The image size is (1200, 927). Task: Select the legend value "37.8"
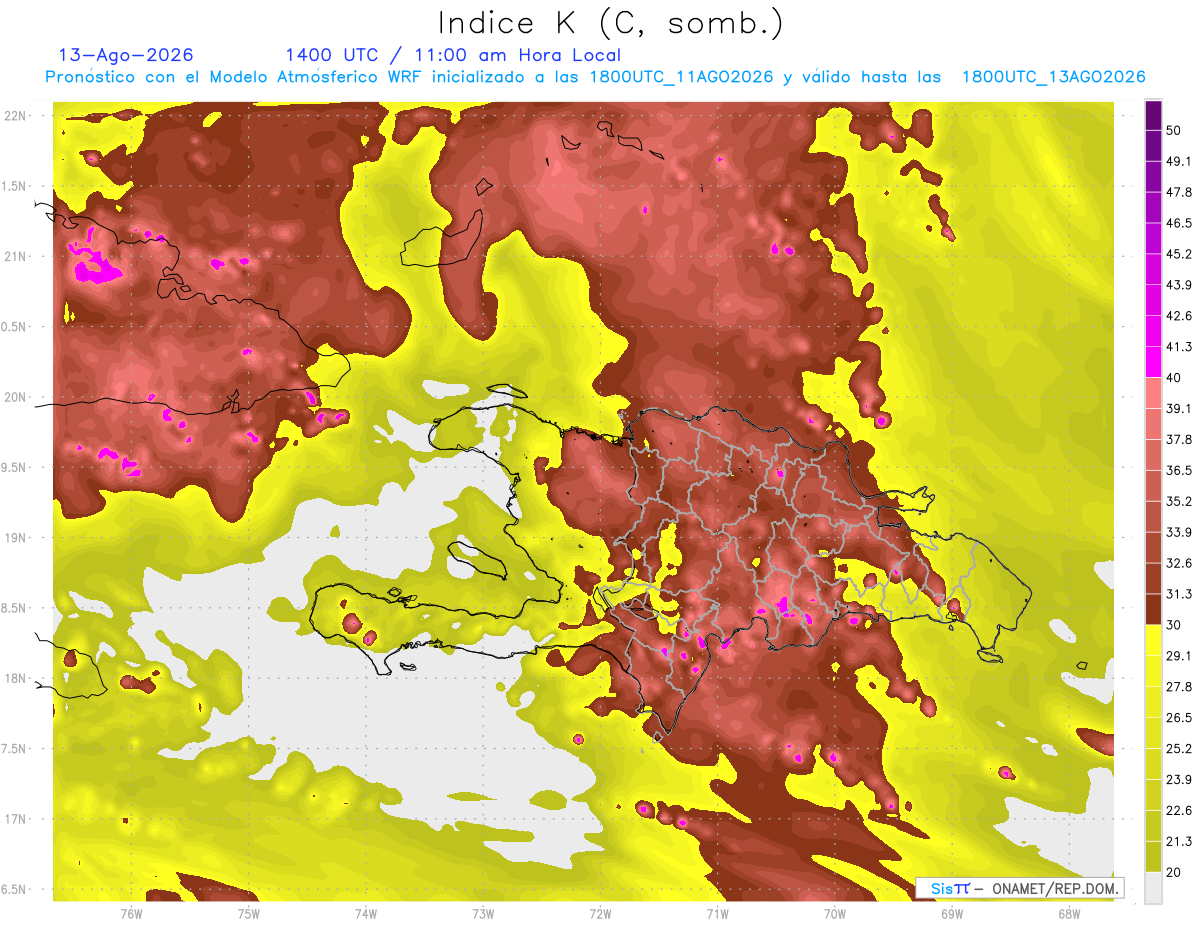1179,439
